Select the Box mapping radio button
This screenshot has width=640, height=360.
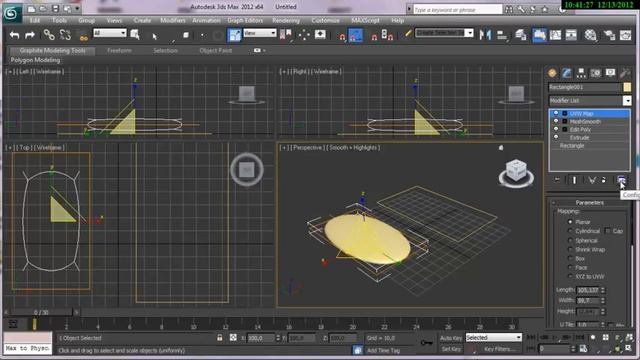570,258
